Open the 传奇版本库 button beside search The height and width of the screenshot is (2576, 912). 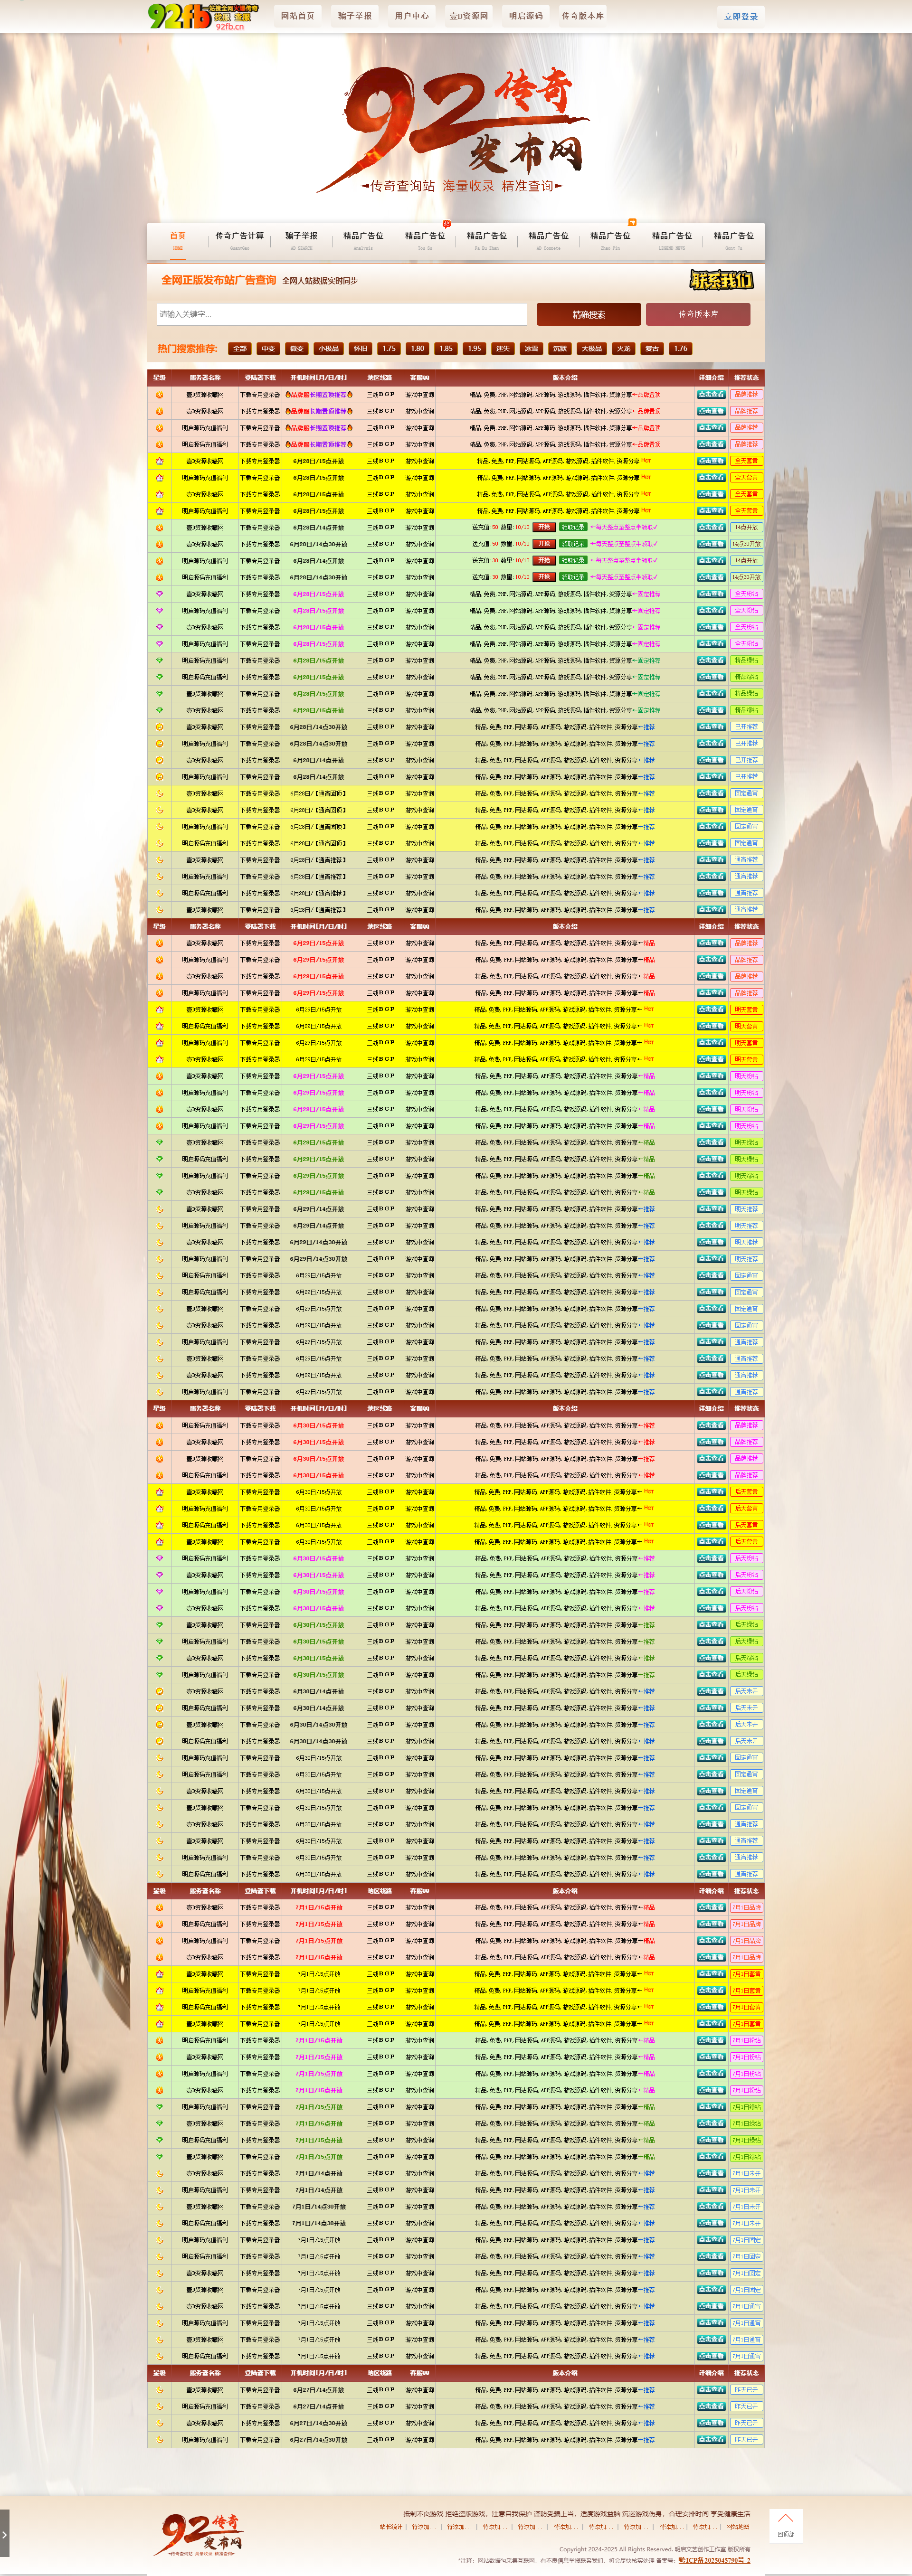click(x=698, y=314)
